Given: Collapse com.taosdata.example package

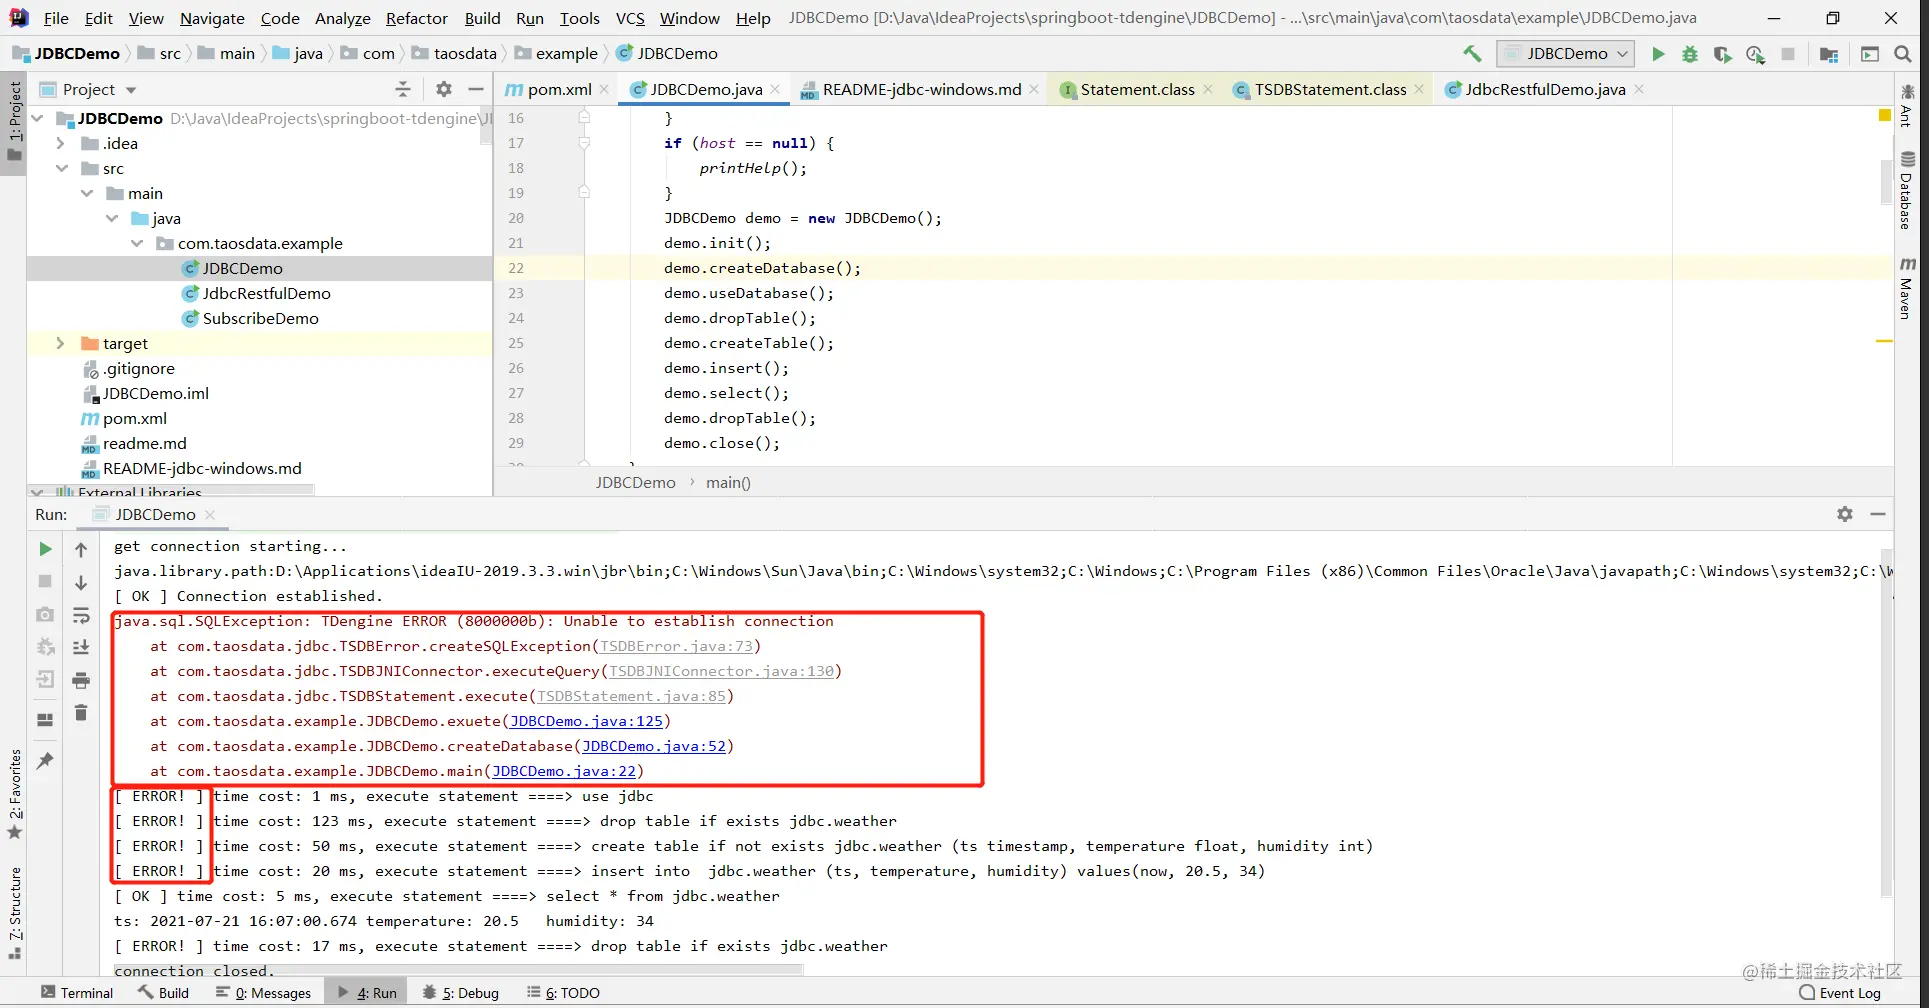Looking at the screenshot, I should (x=137, y=243).
